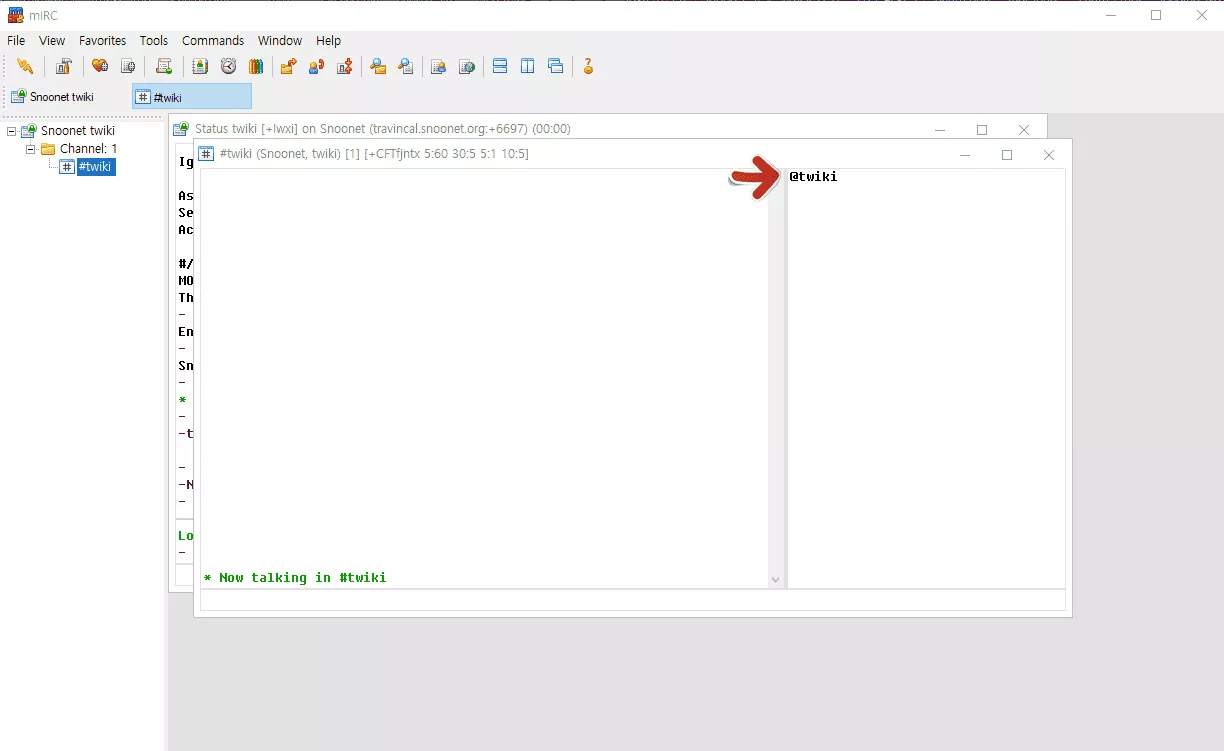Screen dimensions: 1224x751
Task: Open the Scripts Editor scroll icon
Action: (x=164, y=67)
